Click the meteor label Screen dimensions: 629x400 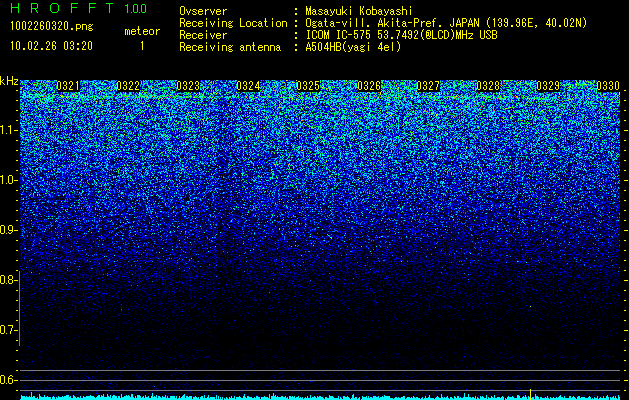pos(142,31)
